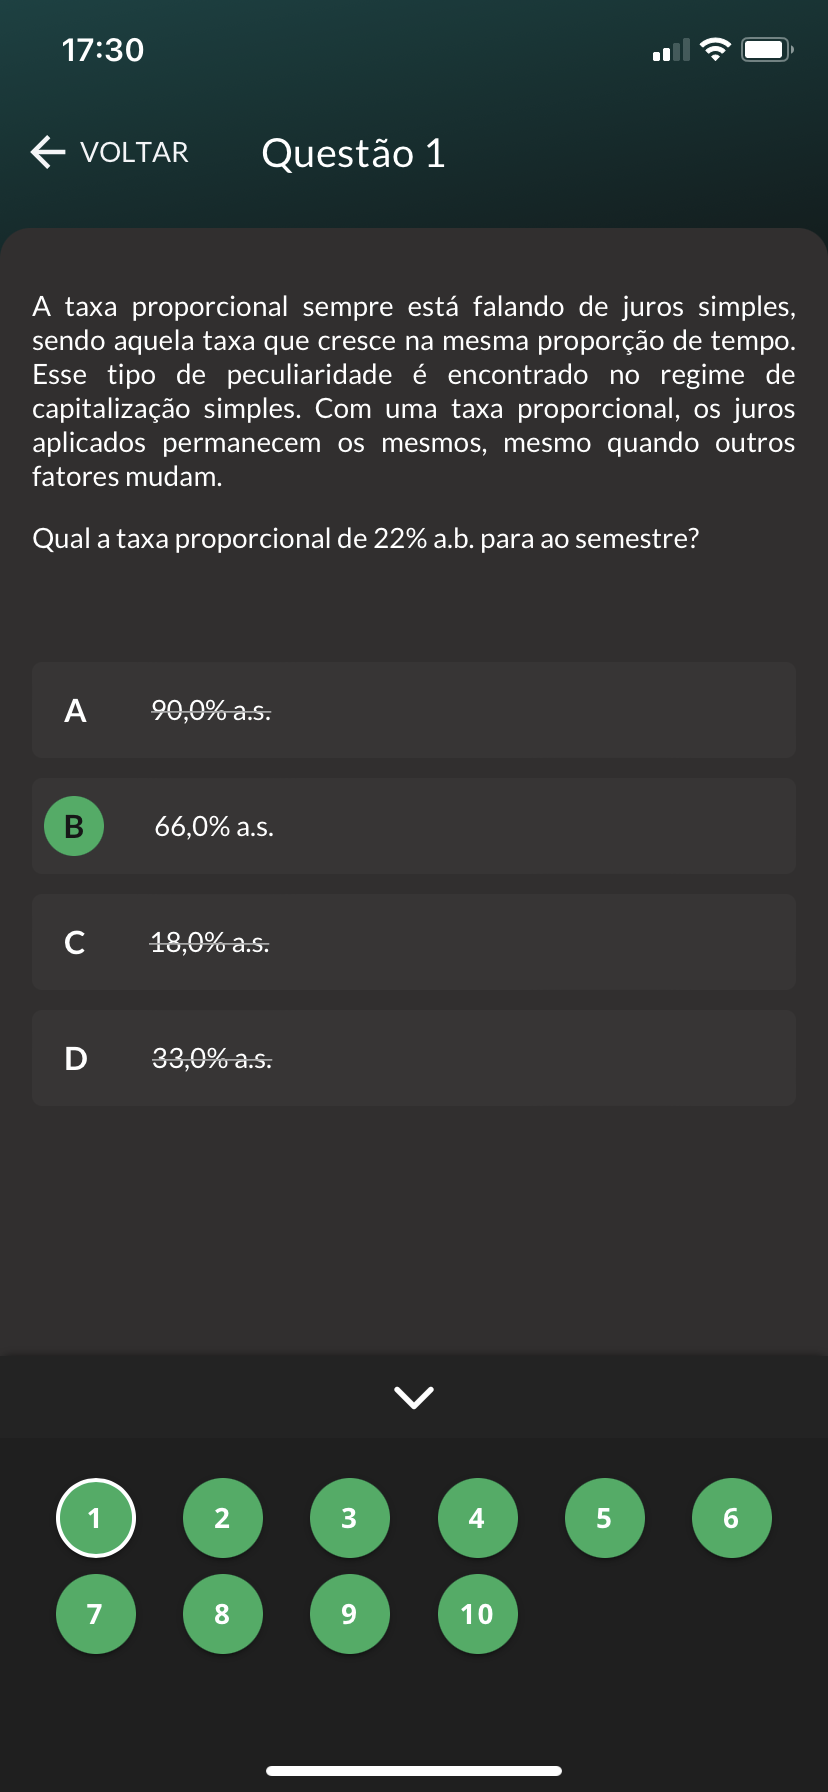Jump to question 2 bubble
828x1792 pixels.
222,1518
